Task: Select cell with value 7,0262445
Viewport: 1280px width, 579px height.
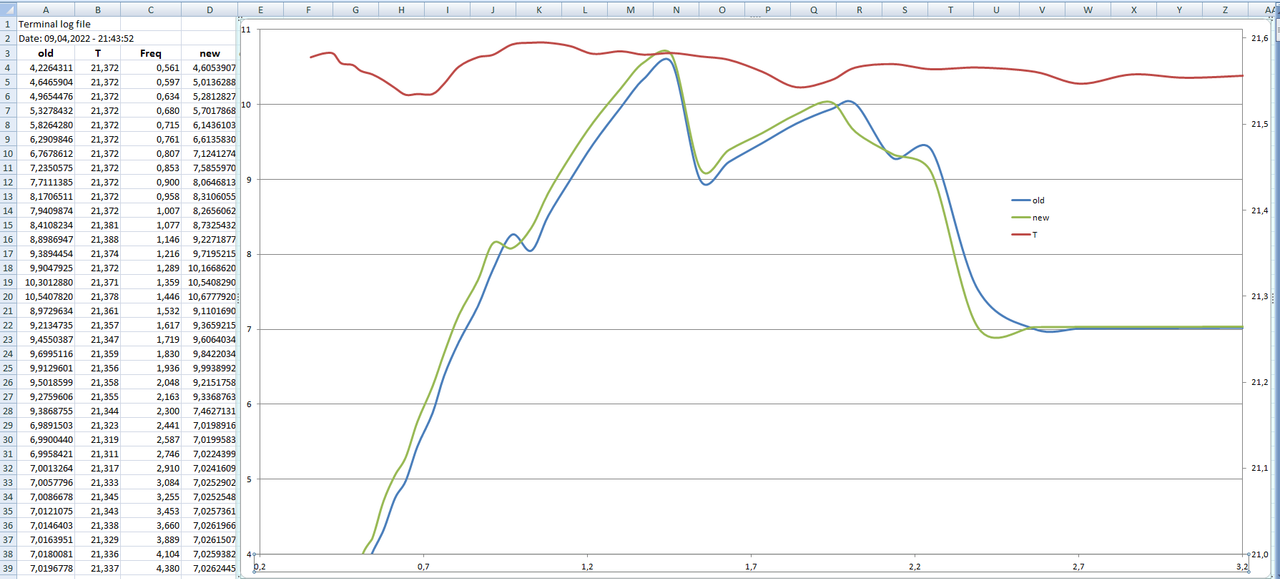Action: pyautogui.click(x=210, y=568)
